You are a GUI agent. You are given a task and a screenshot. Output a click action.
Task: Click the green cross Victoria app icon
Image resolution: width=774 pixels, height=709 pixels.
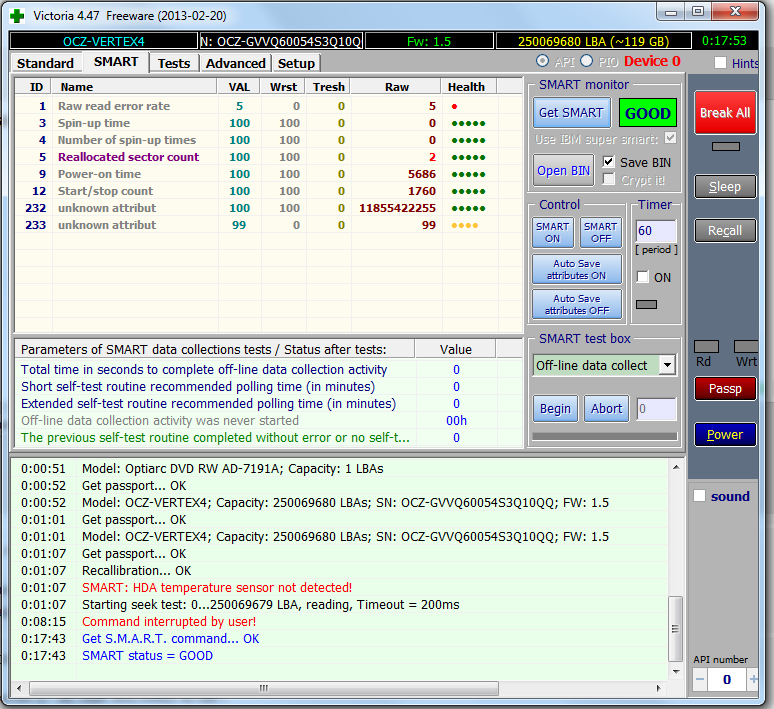tap(17, 16)
